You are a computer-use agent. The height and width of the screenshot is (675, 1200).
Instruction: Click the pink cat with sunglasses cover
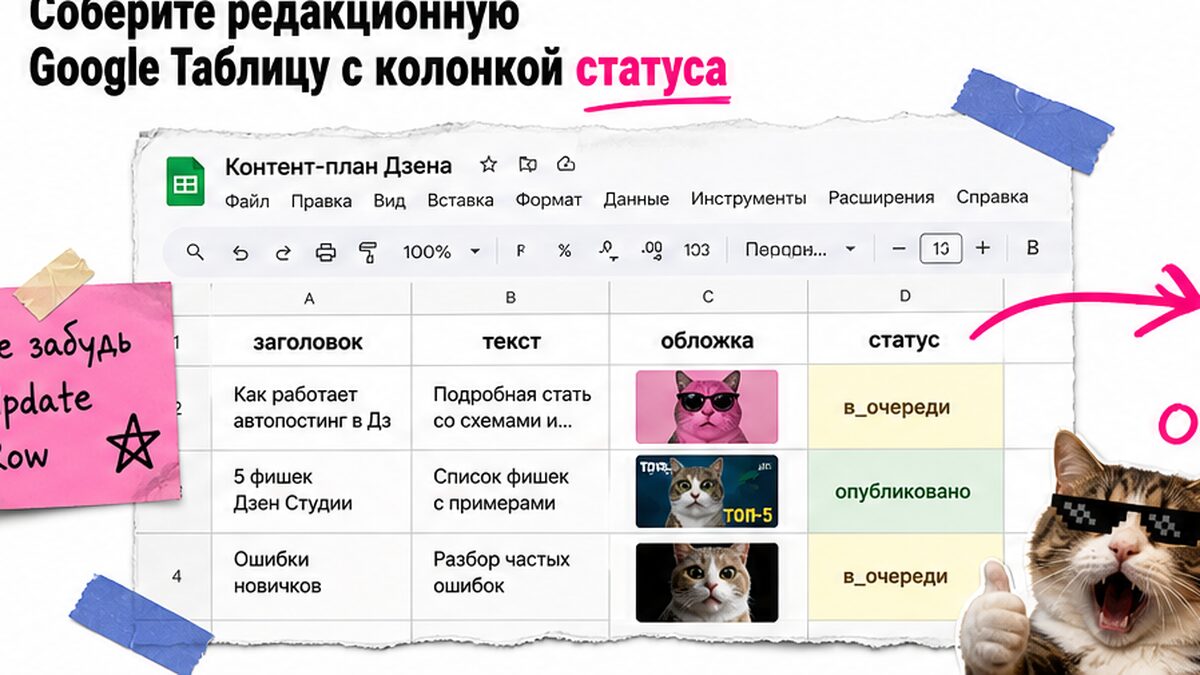point(707,407)
